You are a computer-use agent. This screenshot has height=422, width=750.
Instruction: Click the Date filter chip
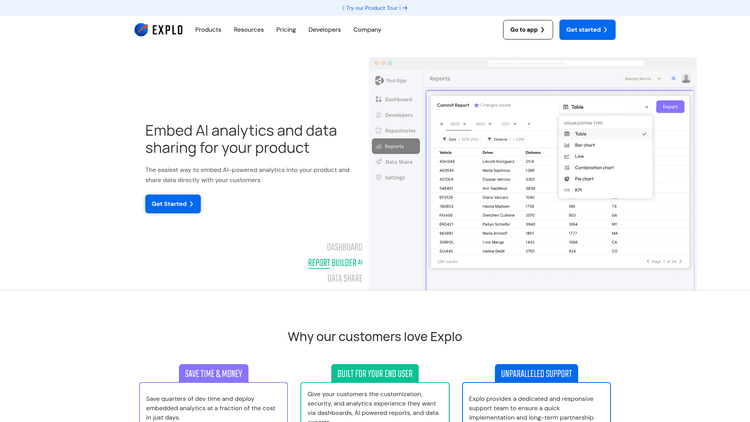[461, 139]
